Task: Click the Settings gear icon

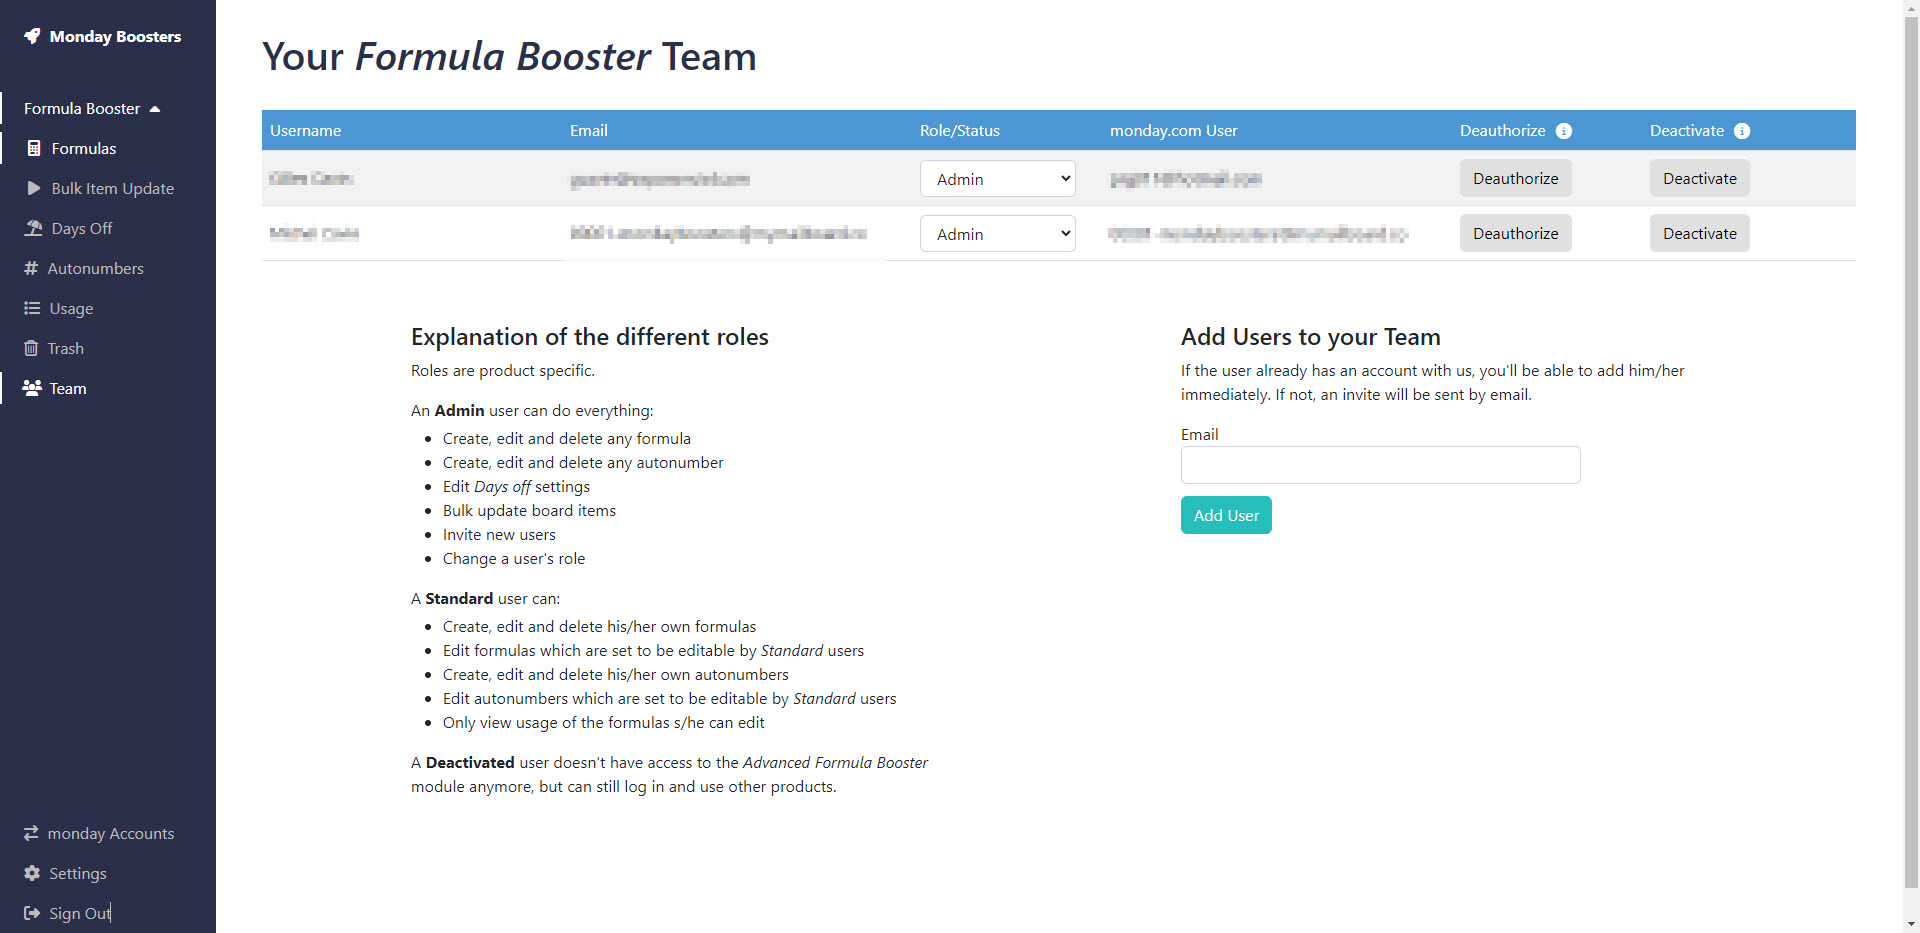Action: click(x=32, y=873)
